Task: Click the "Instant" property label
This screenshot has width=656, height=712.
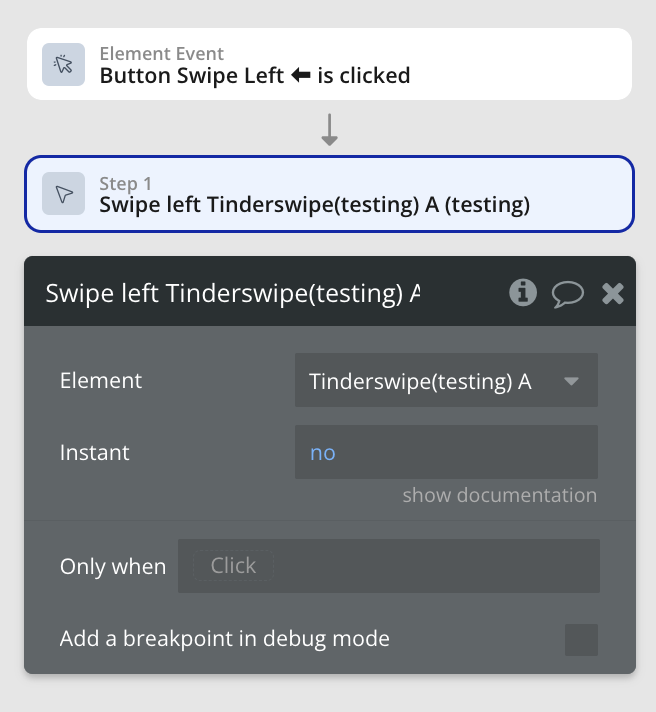Action: point(95,452)
